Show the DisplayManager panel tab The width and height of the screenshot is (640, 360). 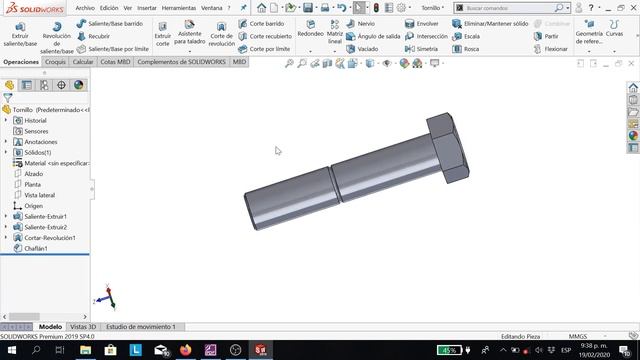tap(78, 85)
